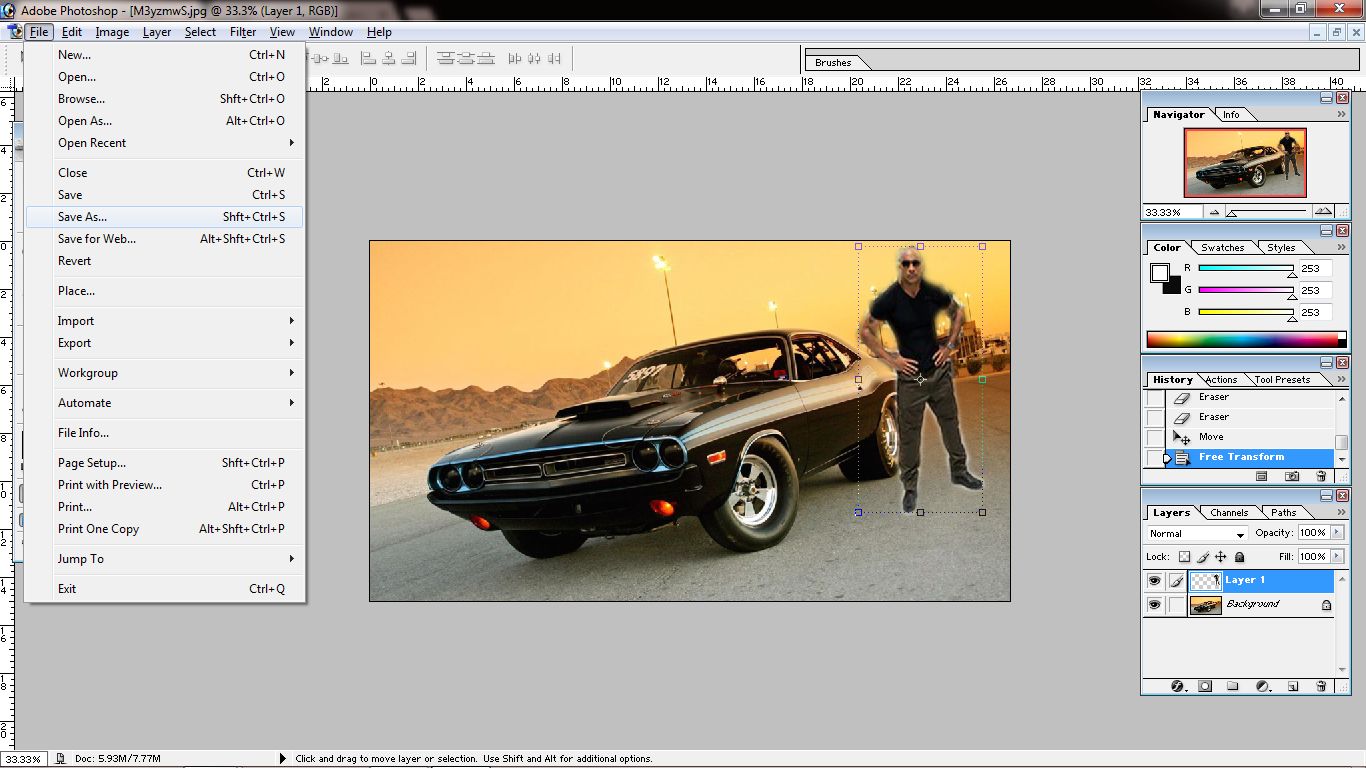Delete current state using History trash icon
The height and width of the screenshot is (768, 1366).
click(x=1321, y=477)
